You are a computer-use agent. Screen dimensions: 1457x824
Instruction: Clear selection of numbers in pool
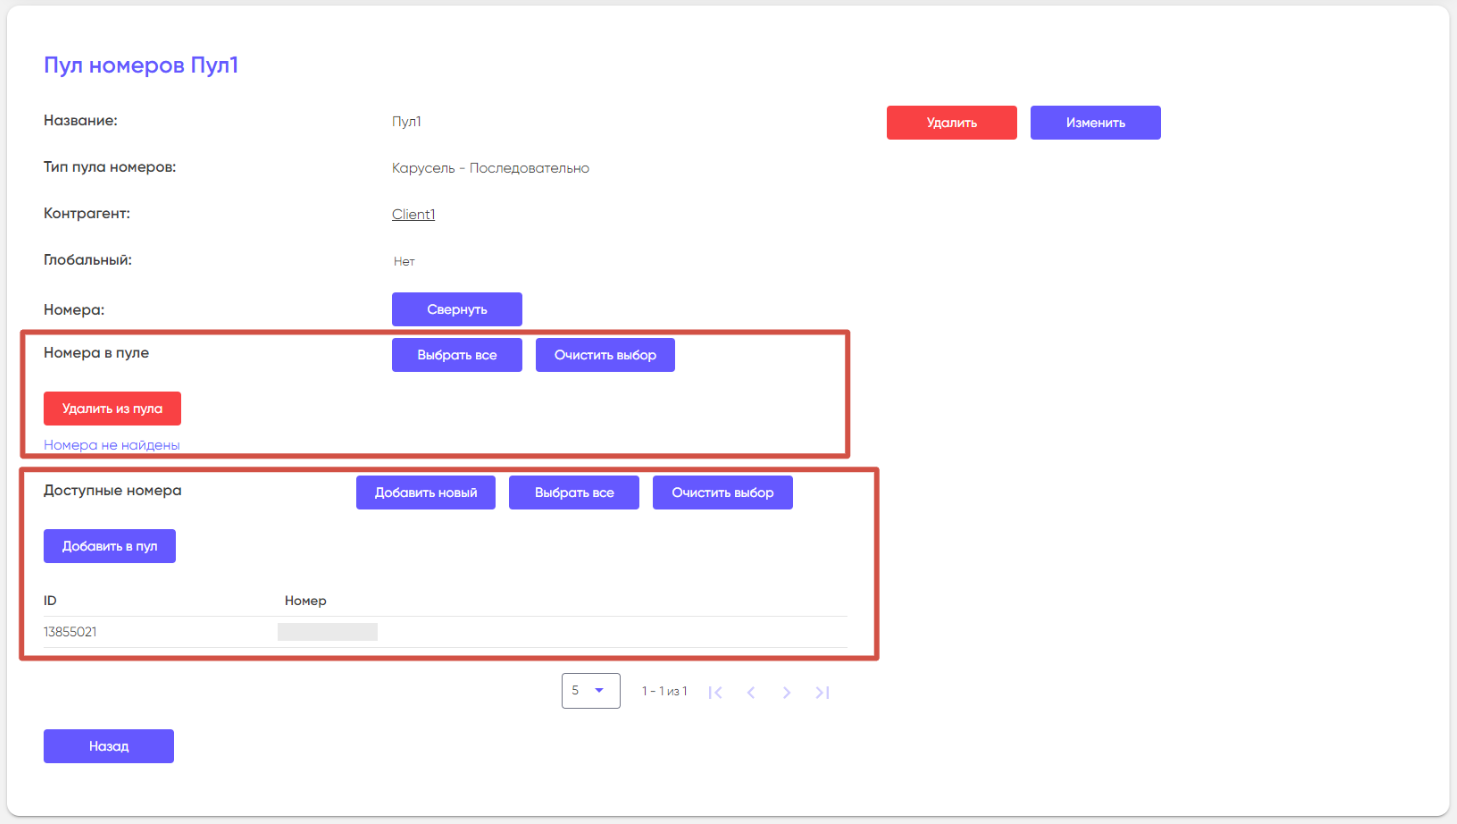[605, 355]
